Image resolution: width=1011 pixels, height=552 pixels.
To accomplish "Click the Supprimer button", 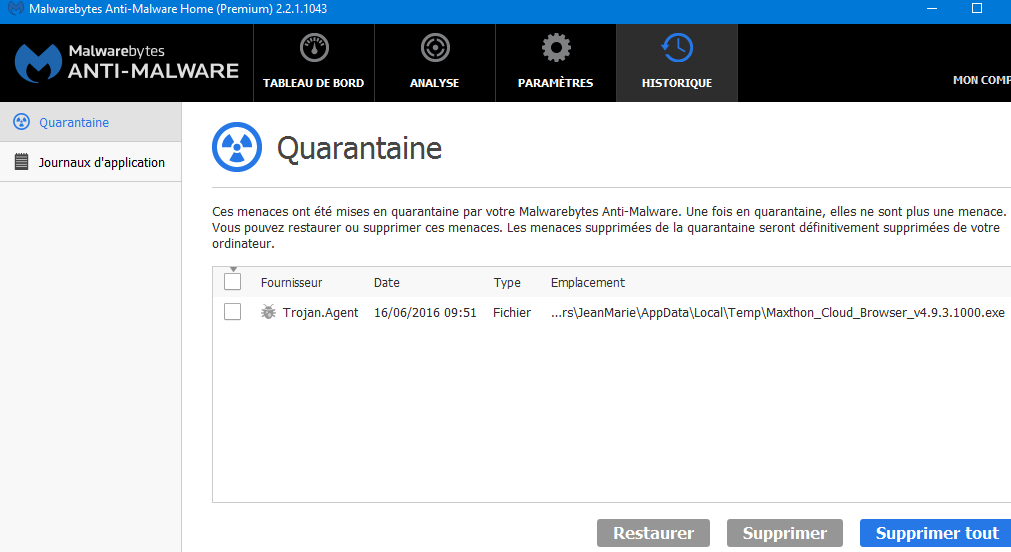I will click(x=785, y=533).
